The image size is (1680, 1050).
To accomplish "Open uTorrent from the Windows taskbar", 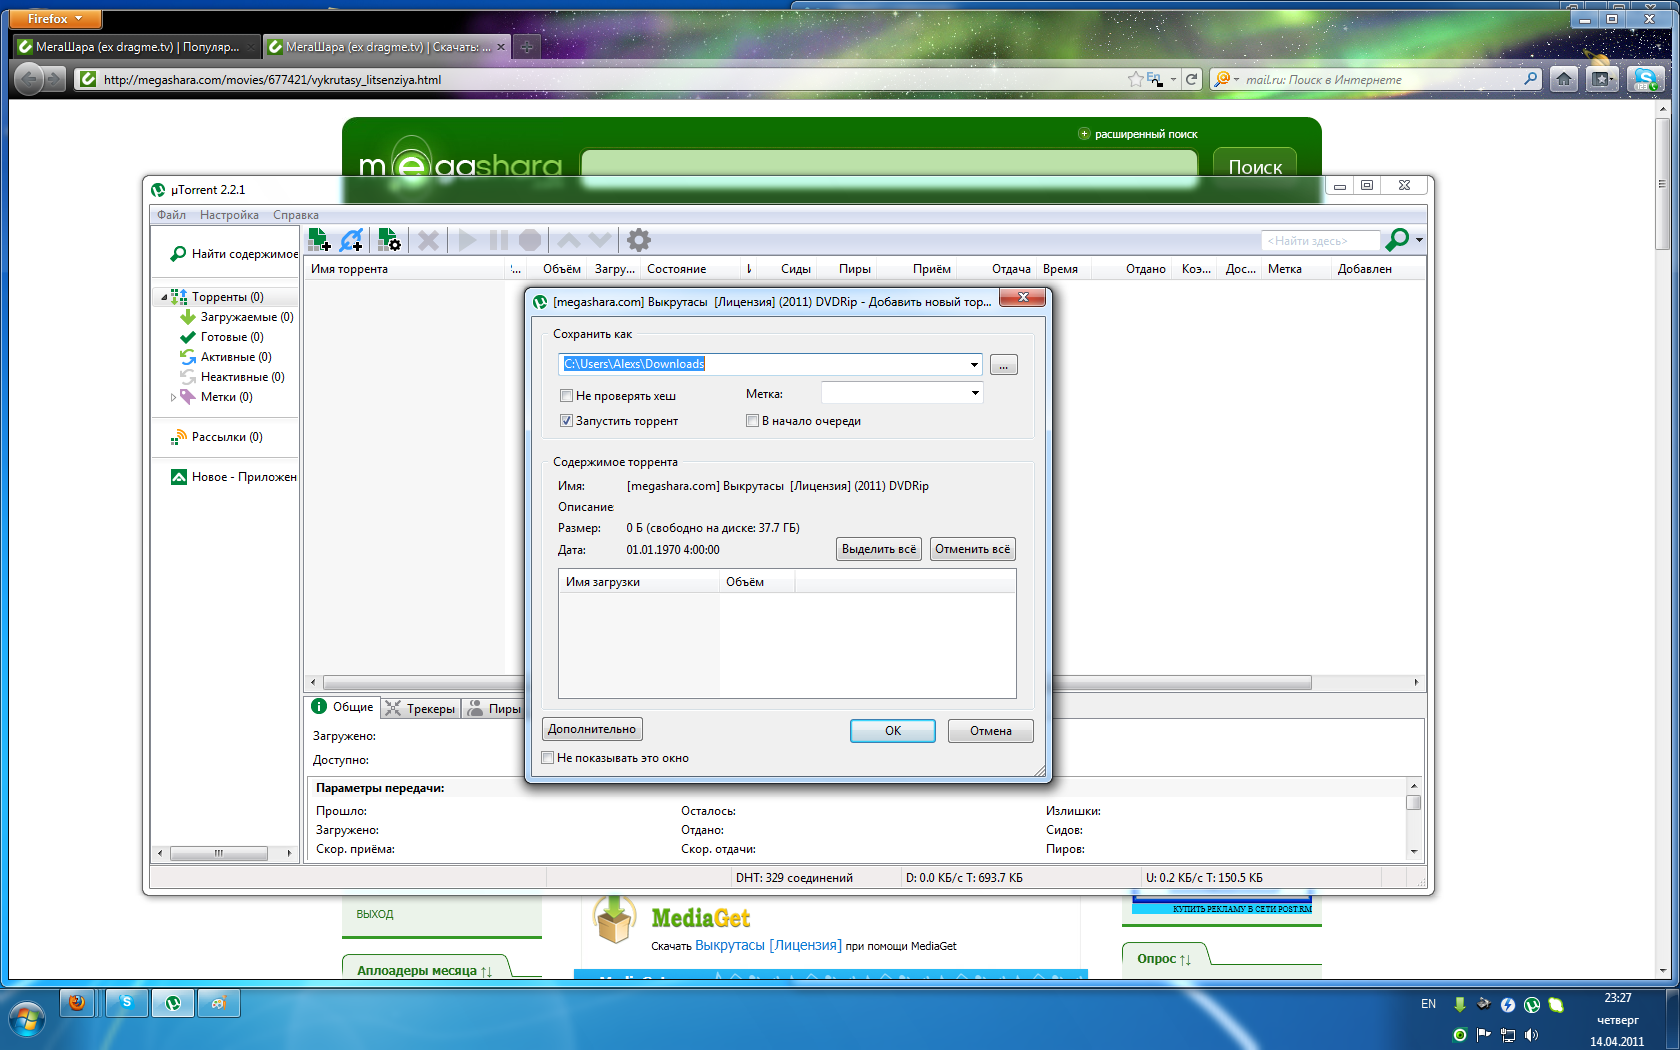I will (x=173, y=1003).
